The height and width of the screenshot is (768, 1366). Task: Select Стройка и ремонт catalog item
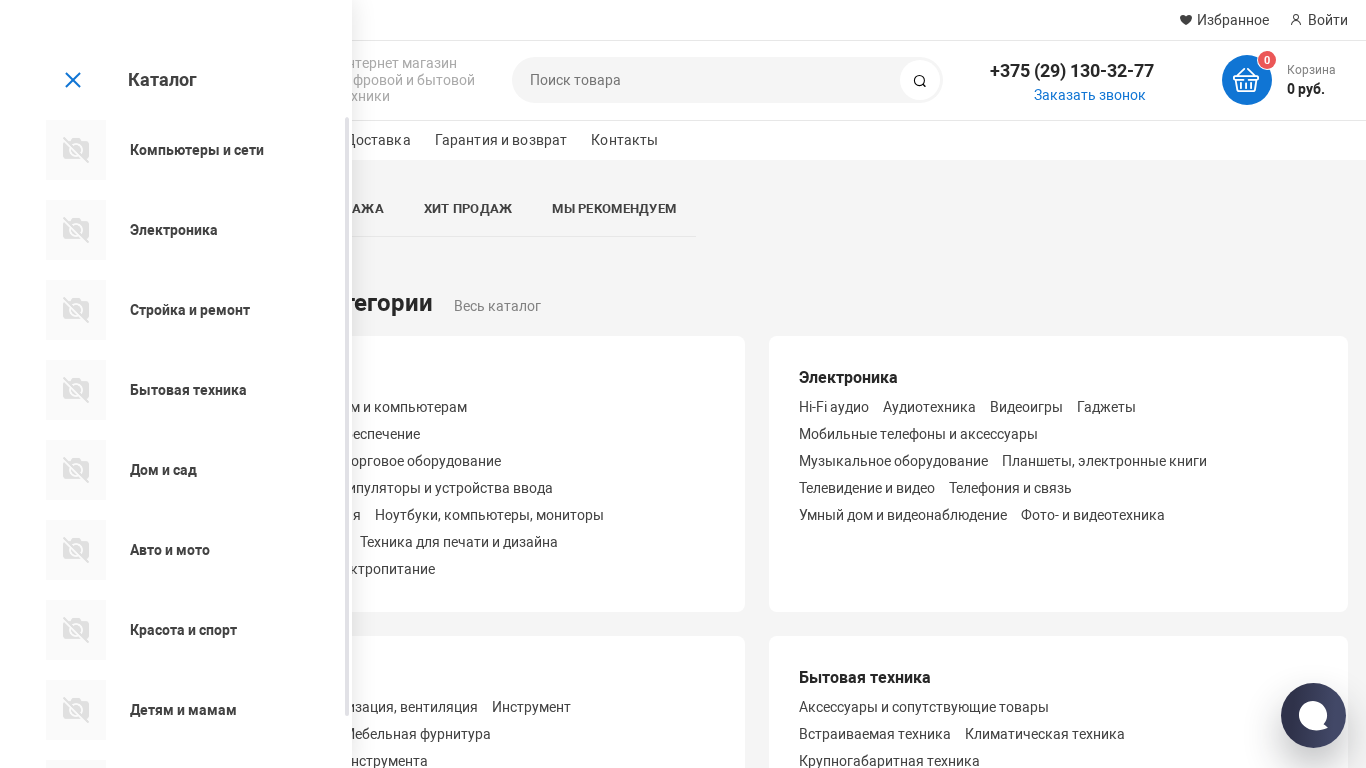click(x=190, y=310)
